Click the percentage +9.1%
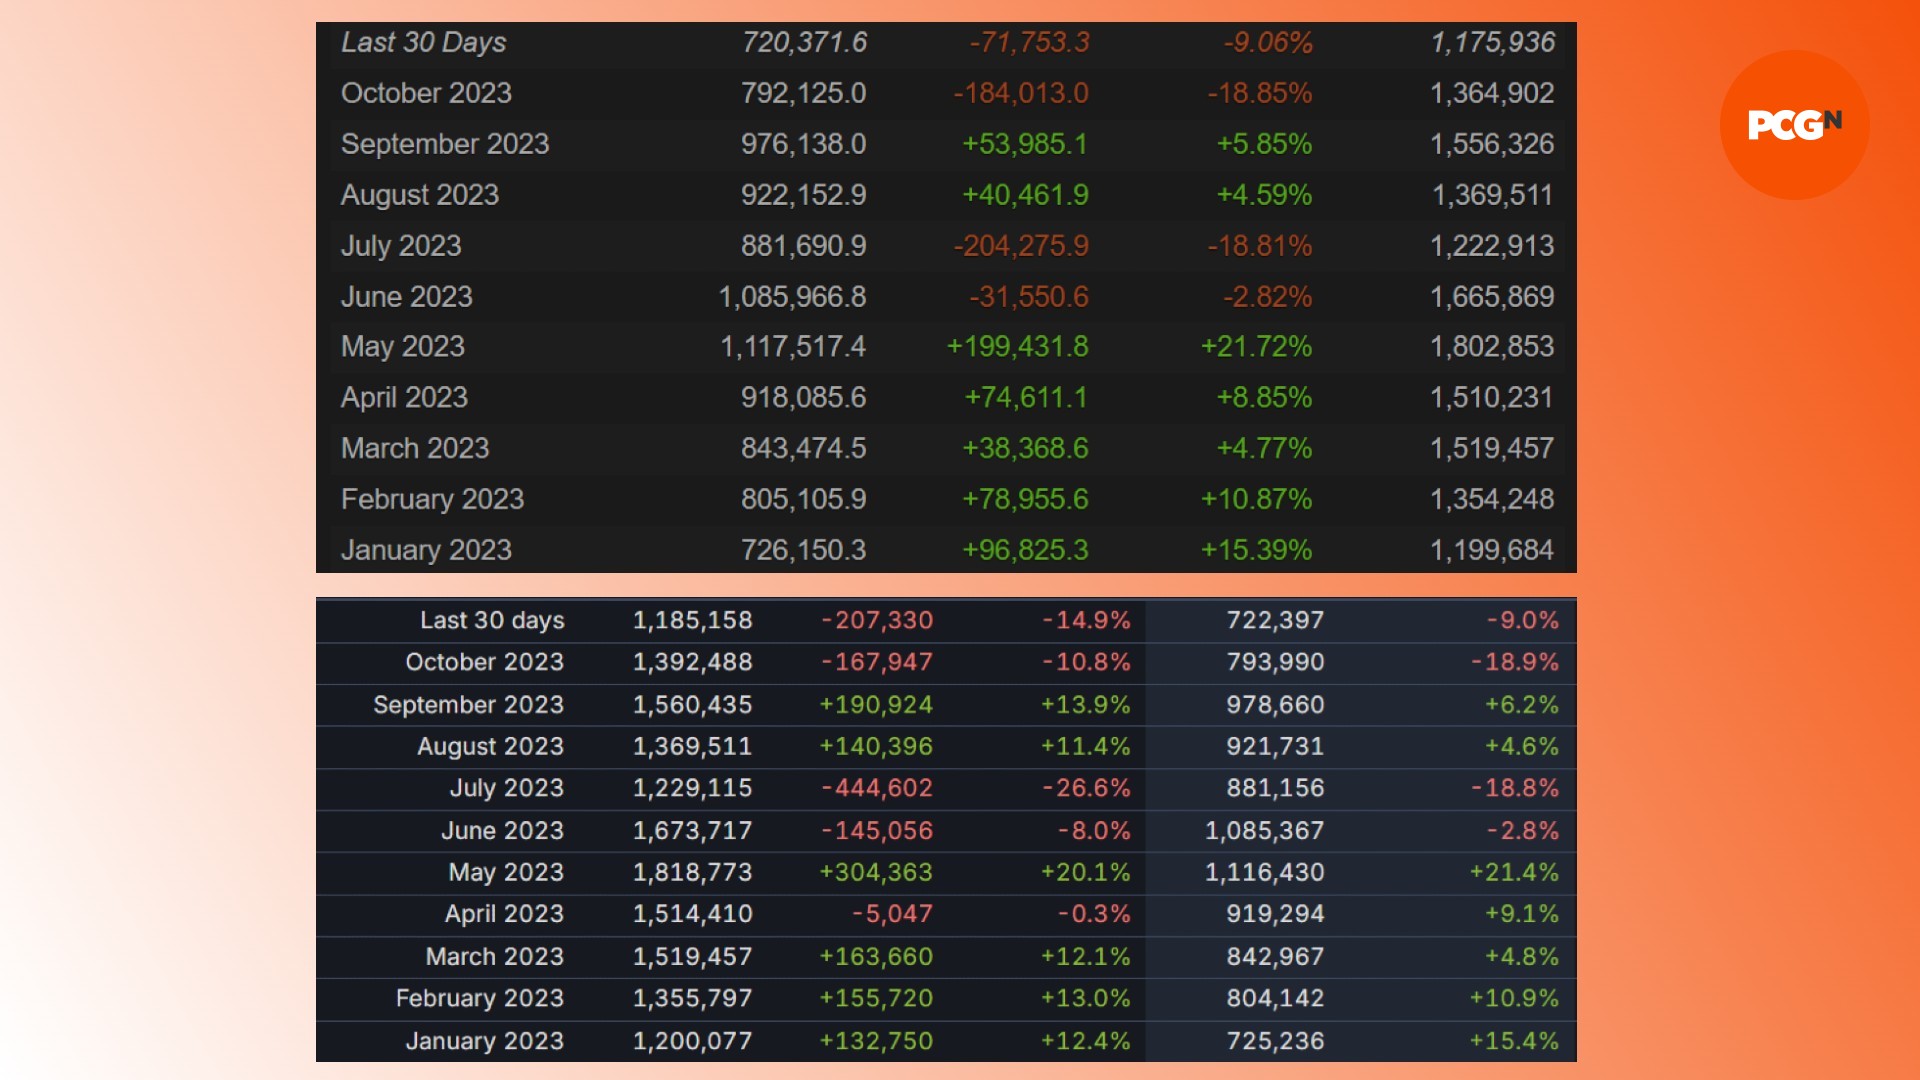Screen dimensions: 1920x1080 click(1522, 914)
